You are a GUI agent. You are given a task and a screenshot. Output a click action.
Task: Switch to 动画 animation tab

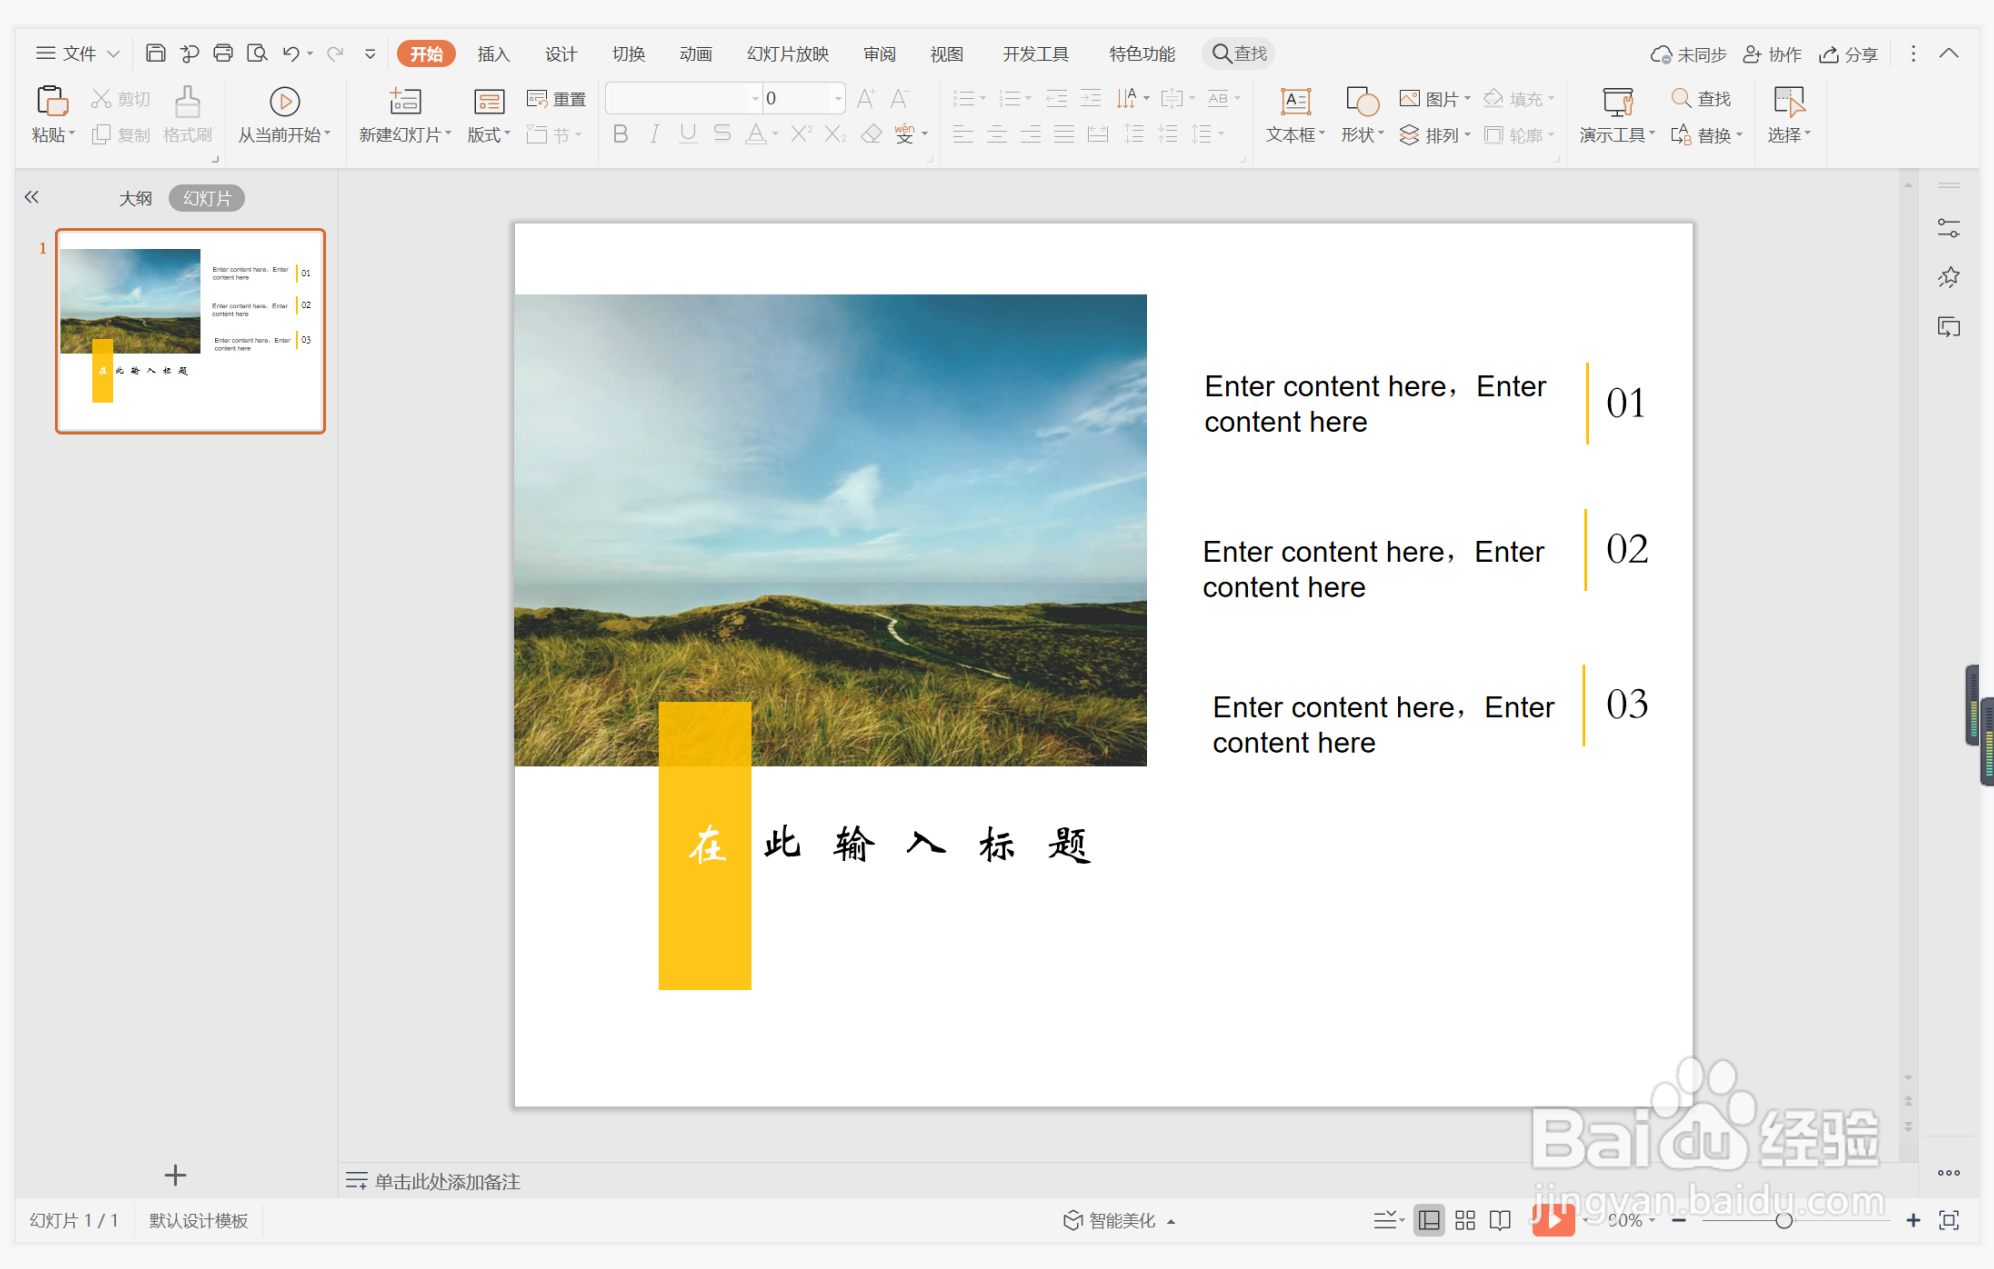[x=695, y=53]
